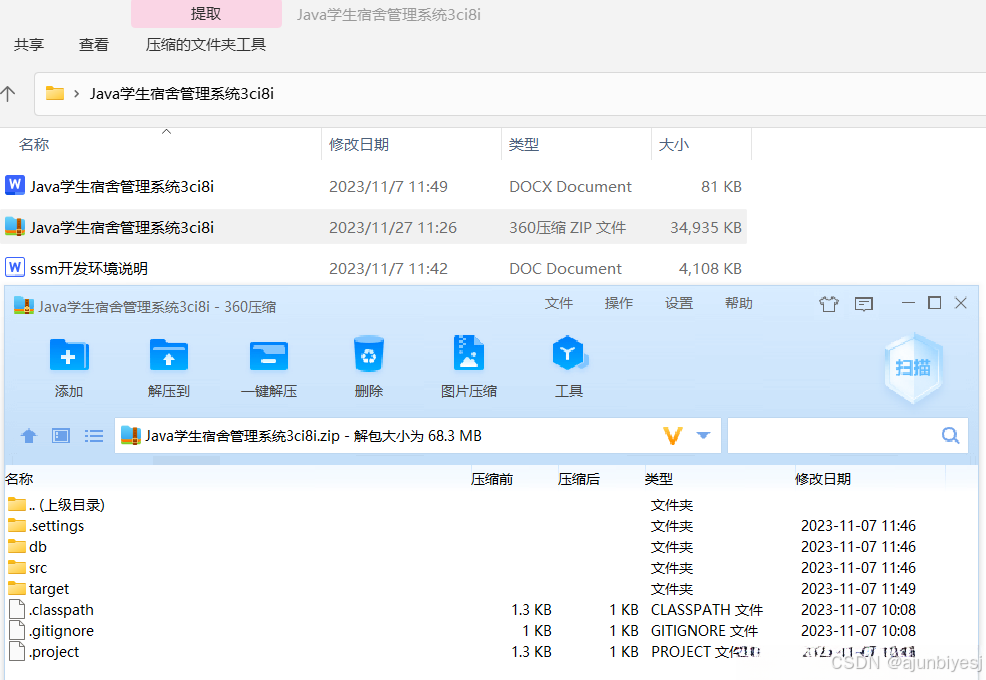986x680 pixels.
Task: Select the .project file icon
Action: [18, 651]
